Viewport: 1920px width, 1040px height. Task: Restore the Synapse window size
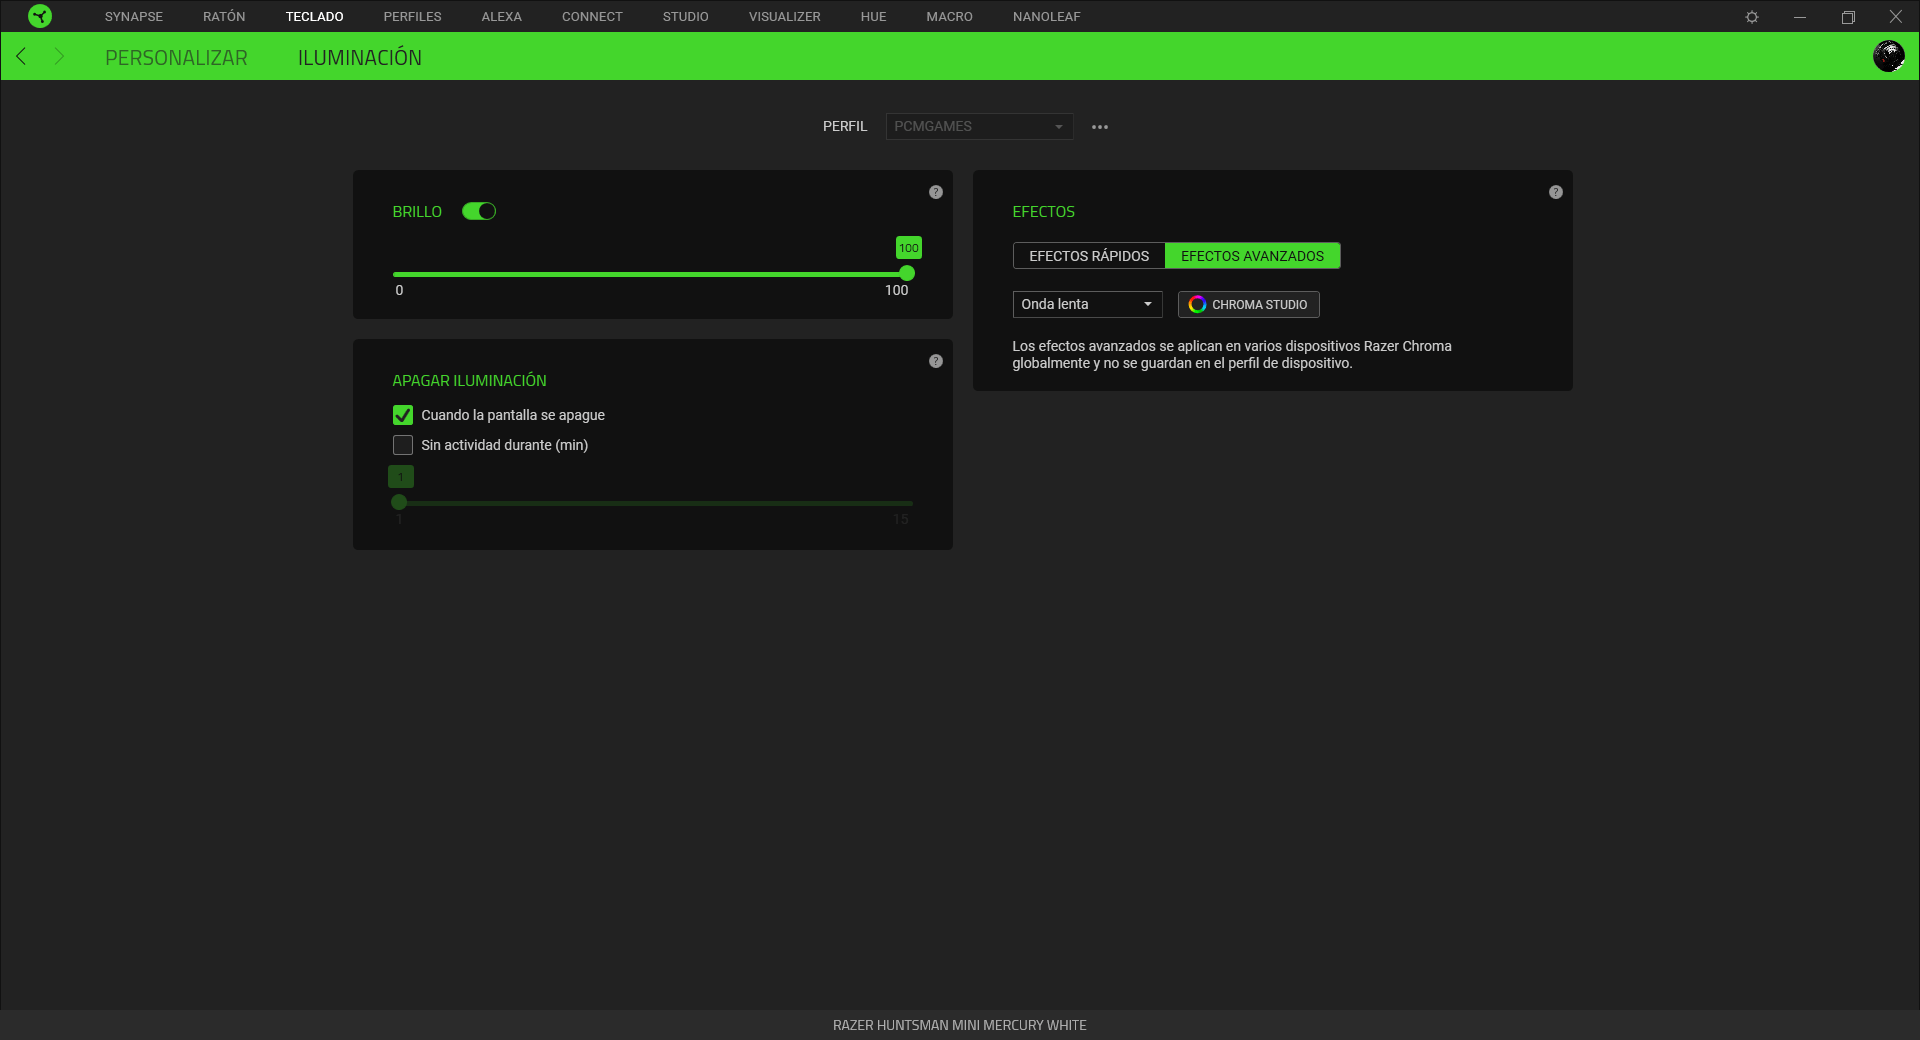[x=1848, y=17]
